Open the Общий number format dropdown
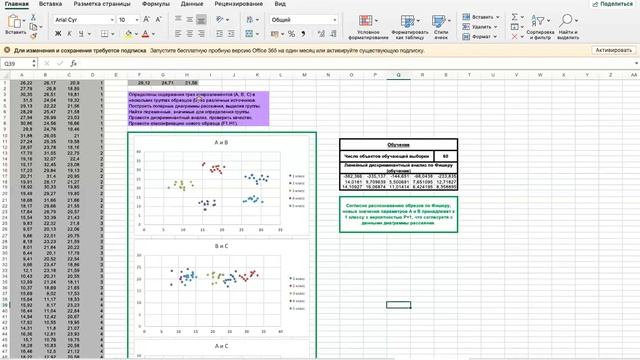Viewport: 640px width, 360px height. click(335, 20)
